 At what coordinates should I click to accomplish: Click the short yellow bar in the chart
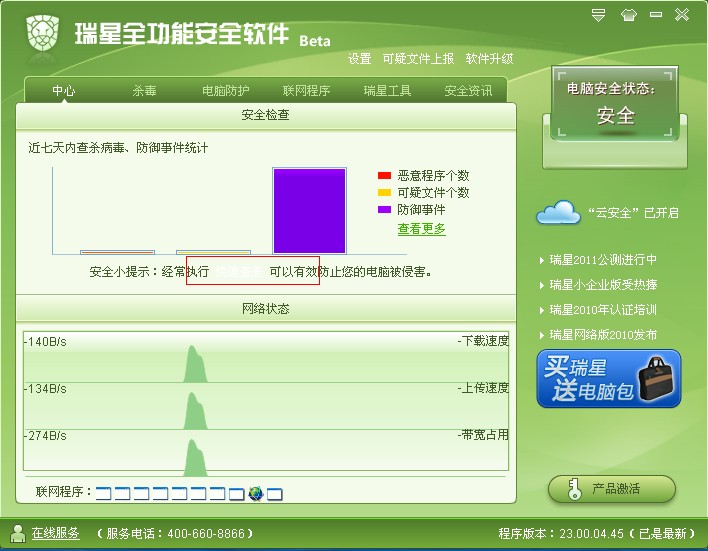tap(213, 252)
